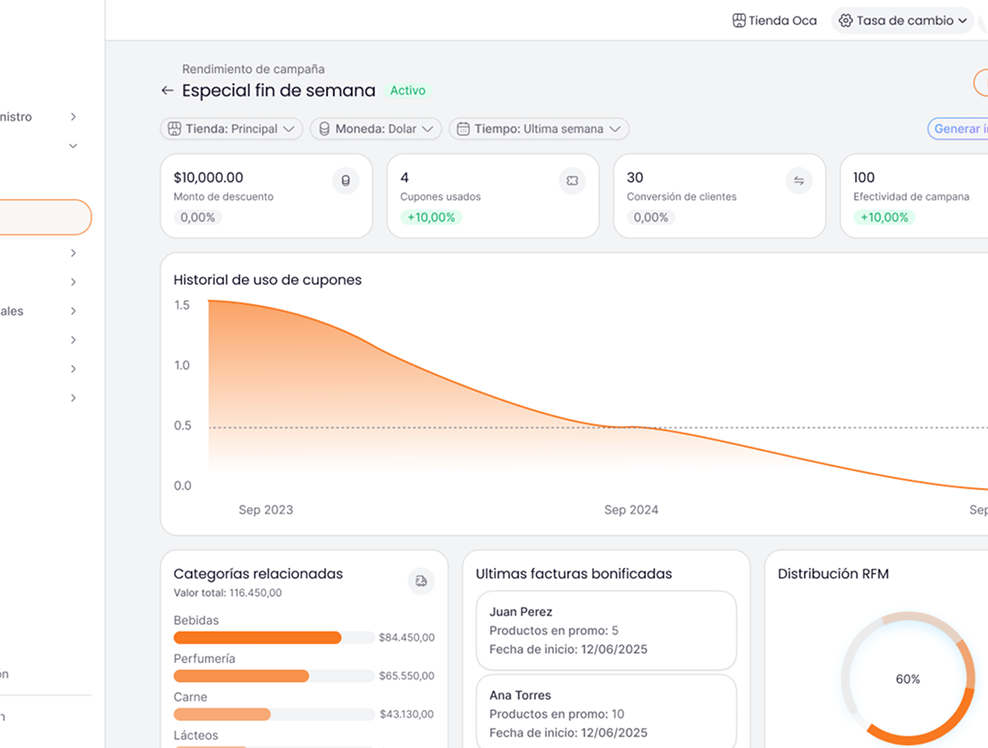Open the Tienda: Principal dropdown
Screen dimensions: 988x748
[231, 129]
